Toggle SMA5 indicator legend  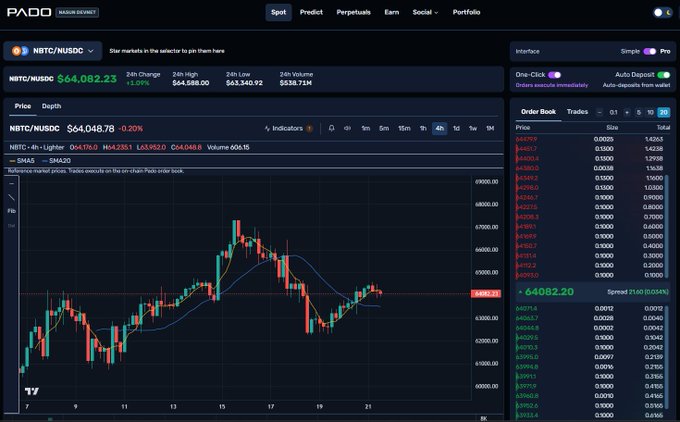tap(22, 161)
